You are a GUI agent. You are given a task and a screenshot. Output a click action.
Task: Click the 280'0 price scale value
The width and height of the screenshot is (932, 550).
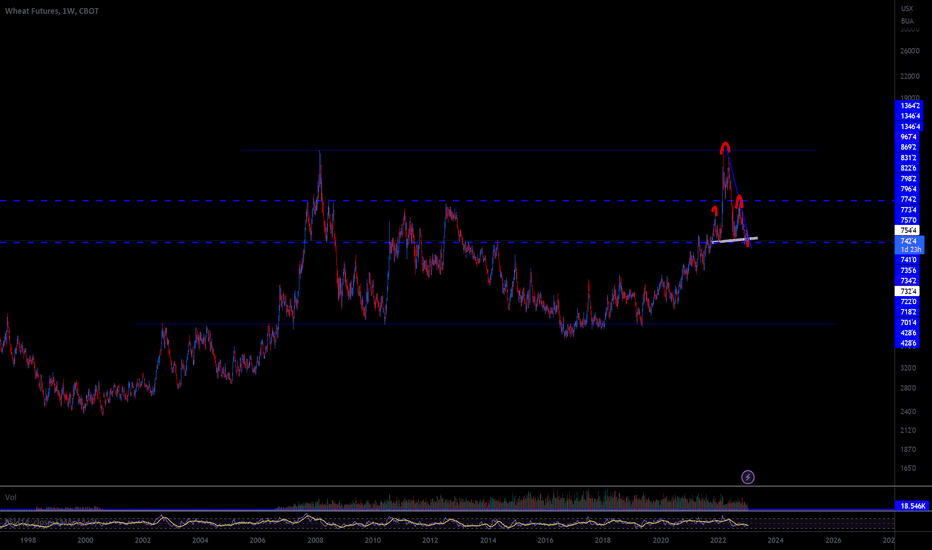(x=910, y=388)
